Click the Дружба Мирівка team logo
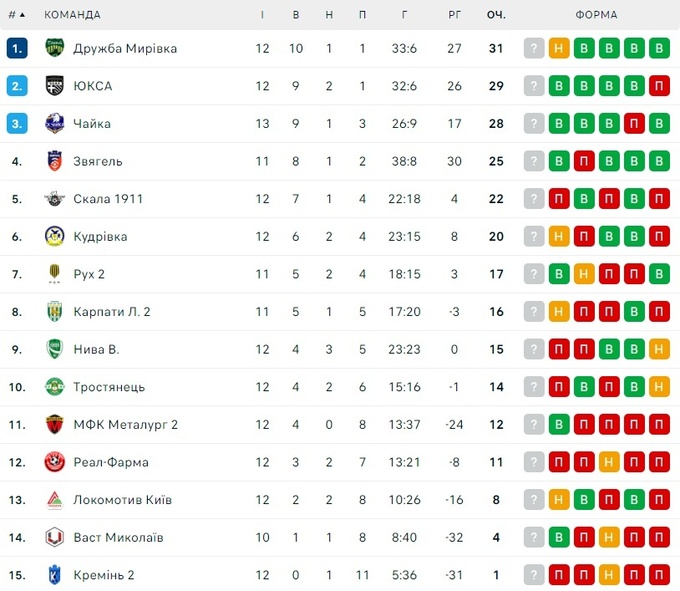This screenshot has width=680, height=591. tap(55, 48)
